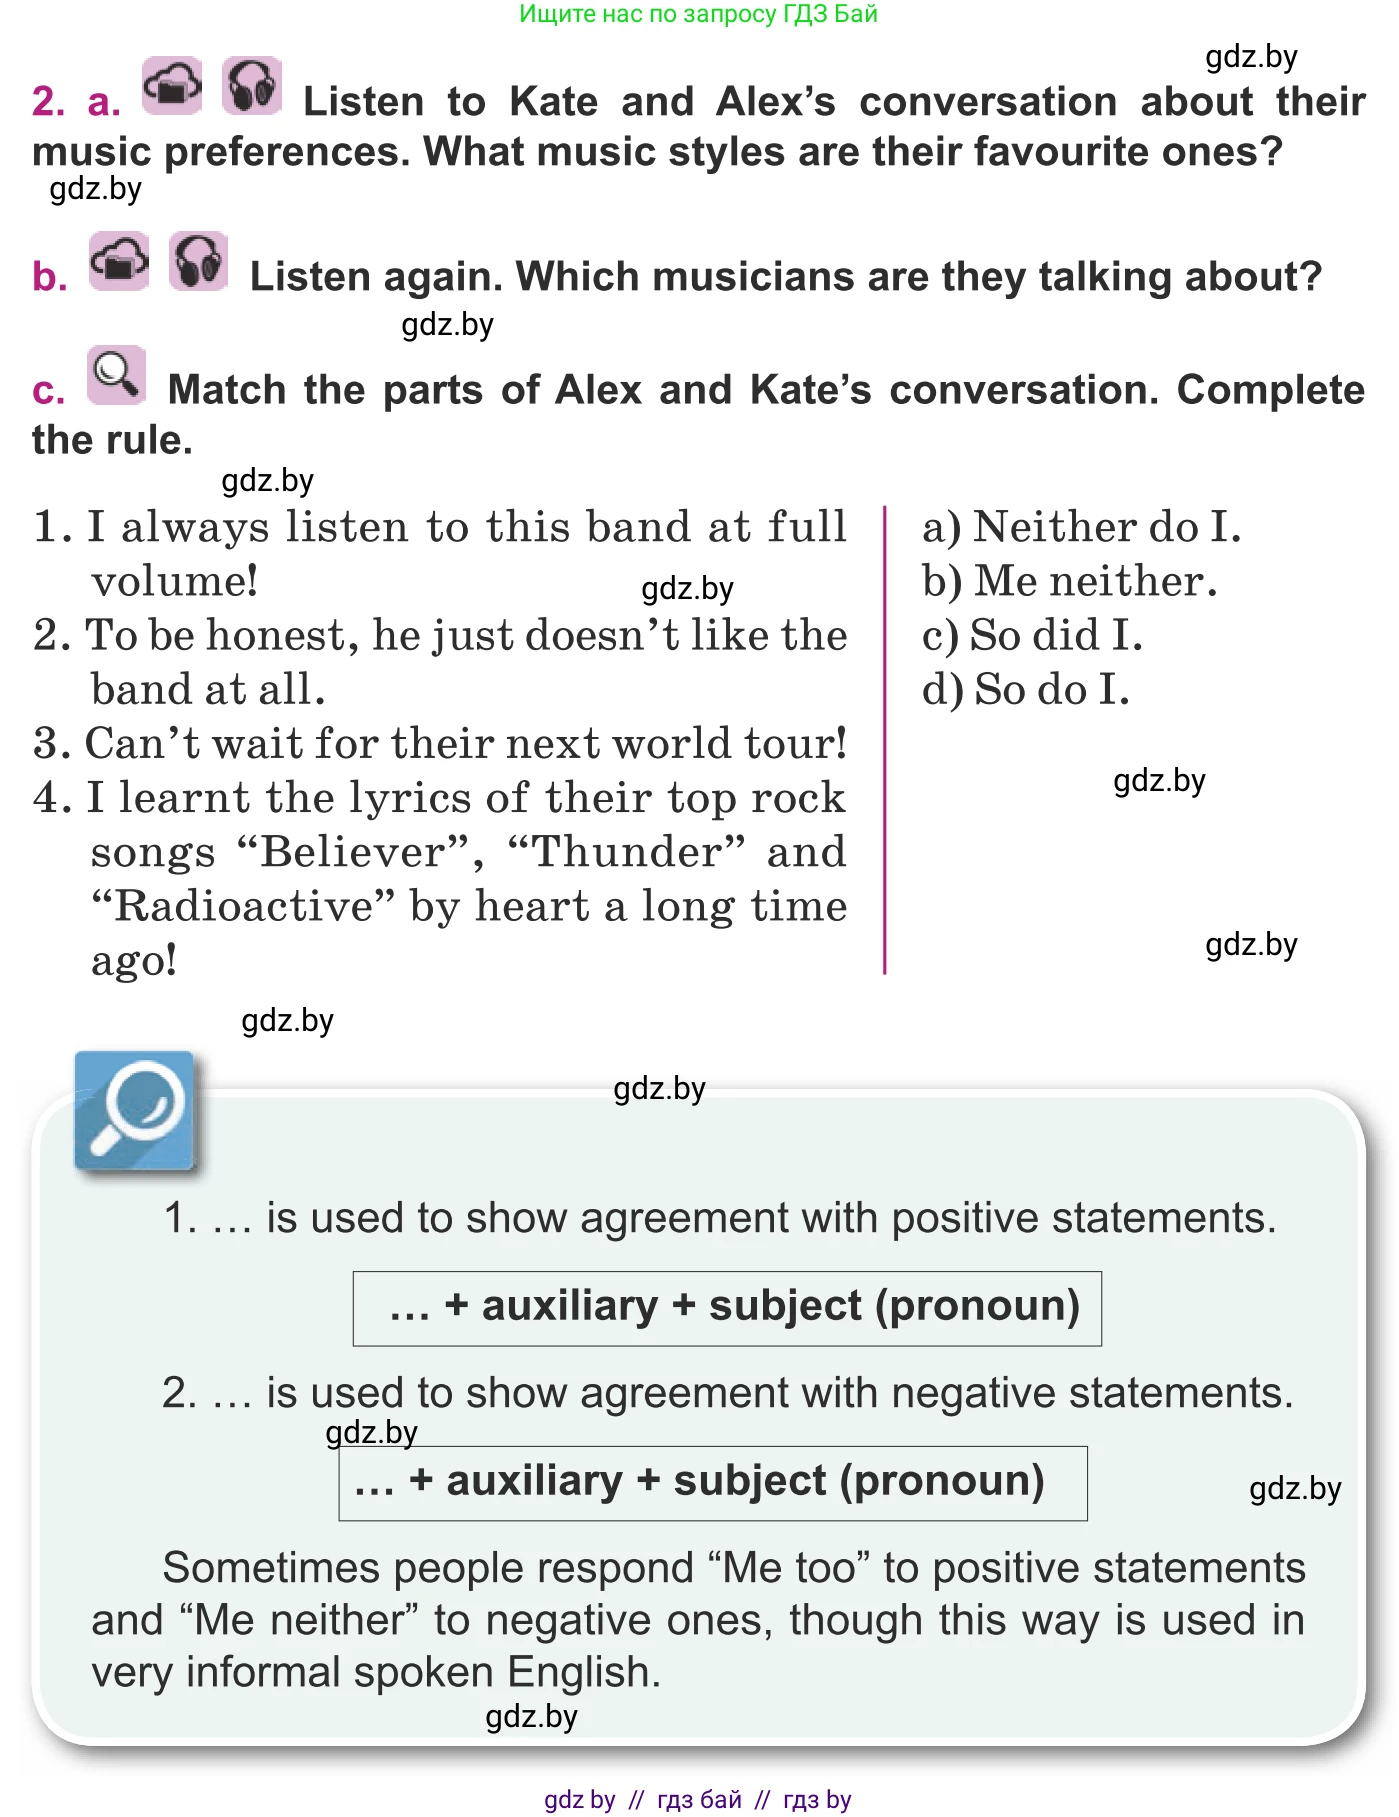The width and height of the screenshot is (1399, 1817).
Task: Select sentence 3 'Can't wait for their next world tour!'
Action: [440, 743]
